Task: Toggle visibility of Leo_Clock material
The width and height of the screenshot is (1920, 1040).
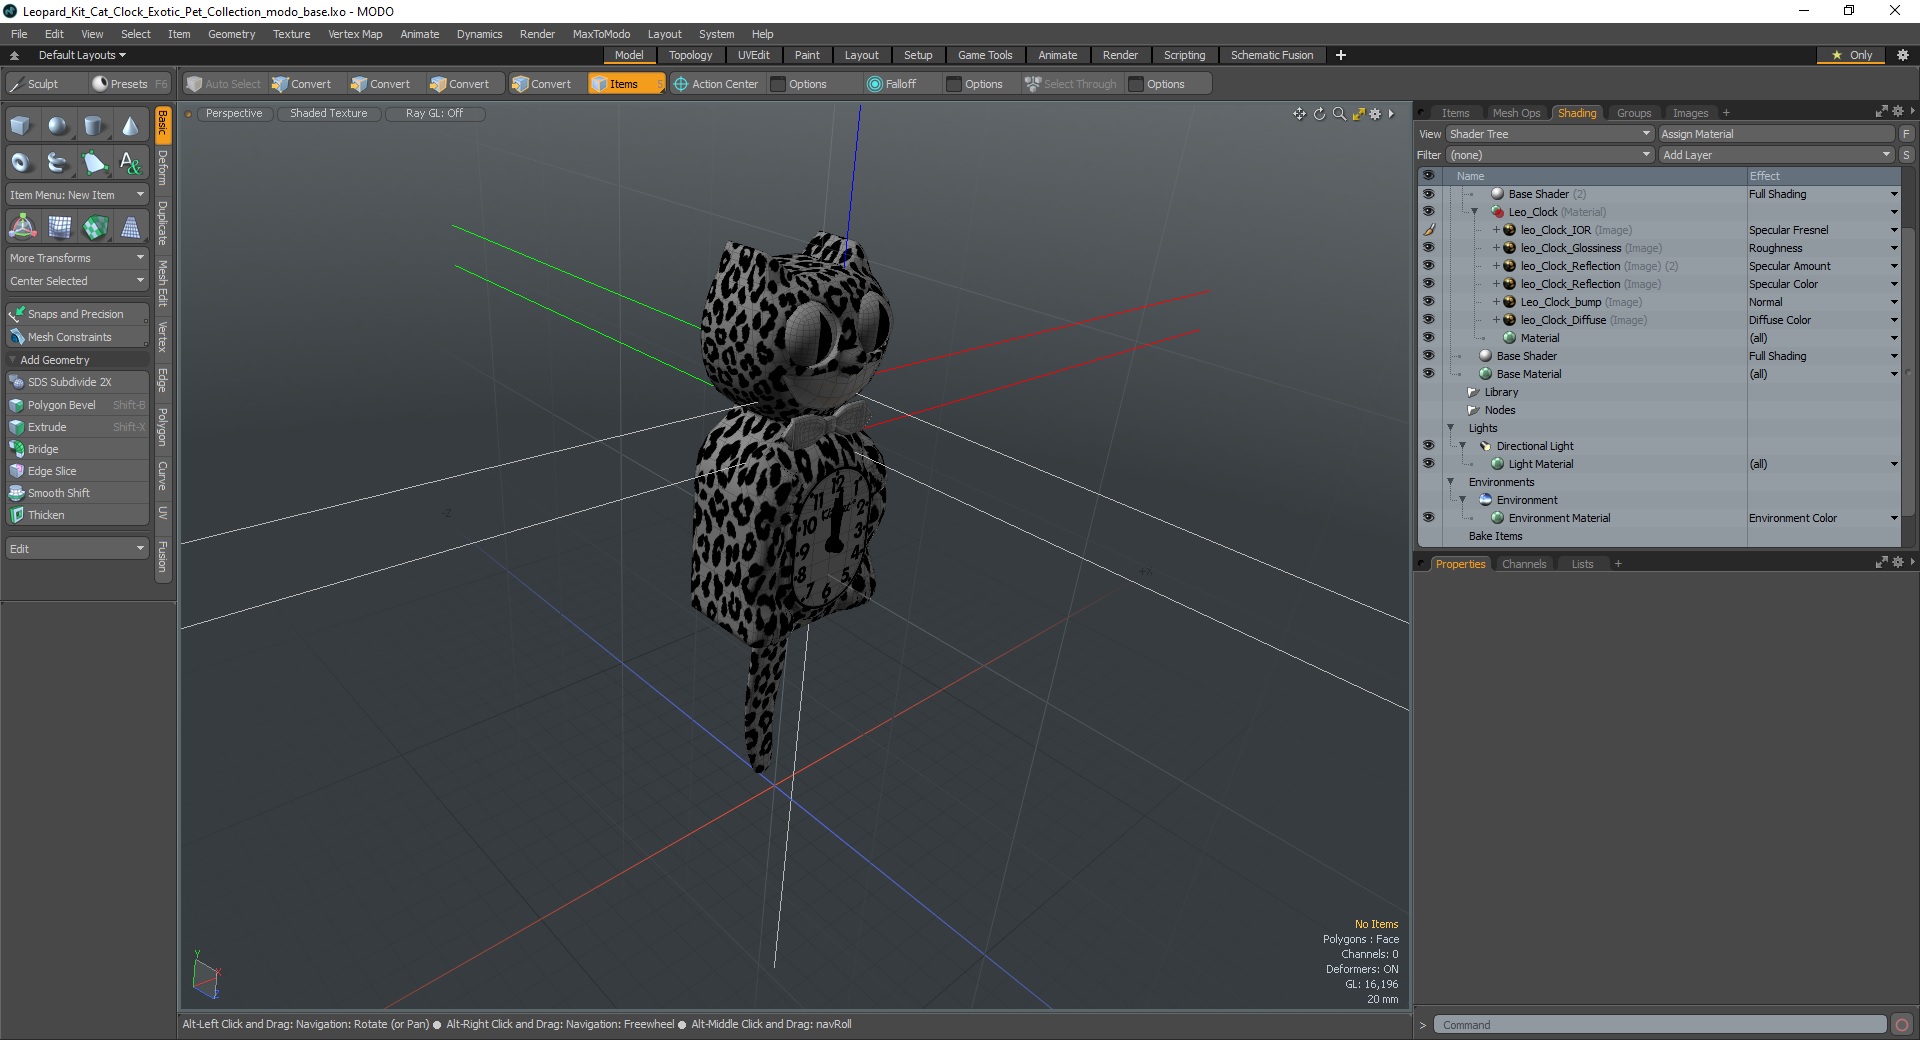Action: pyautogui.click(x=1428, y=212)
